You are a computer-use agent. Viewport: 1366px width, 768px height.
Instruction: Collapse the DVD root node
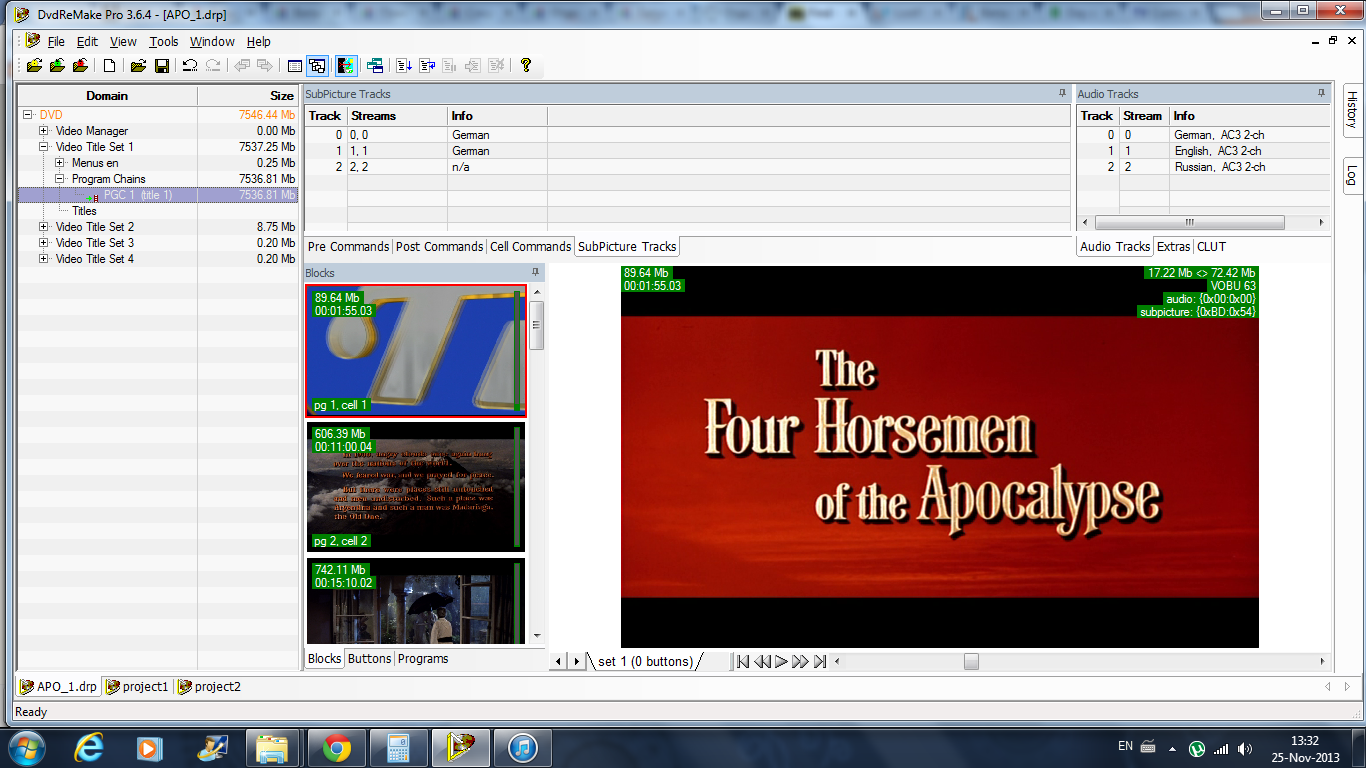tap(28, 115)
